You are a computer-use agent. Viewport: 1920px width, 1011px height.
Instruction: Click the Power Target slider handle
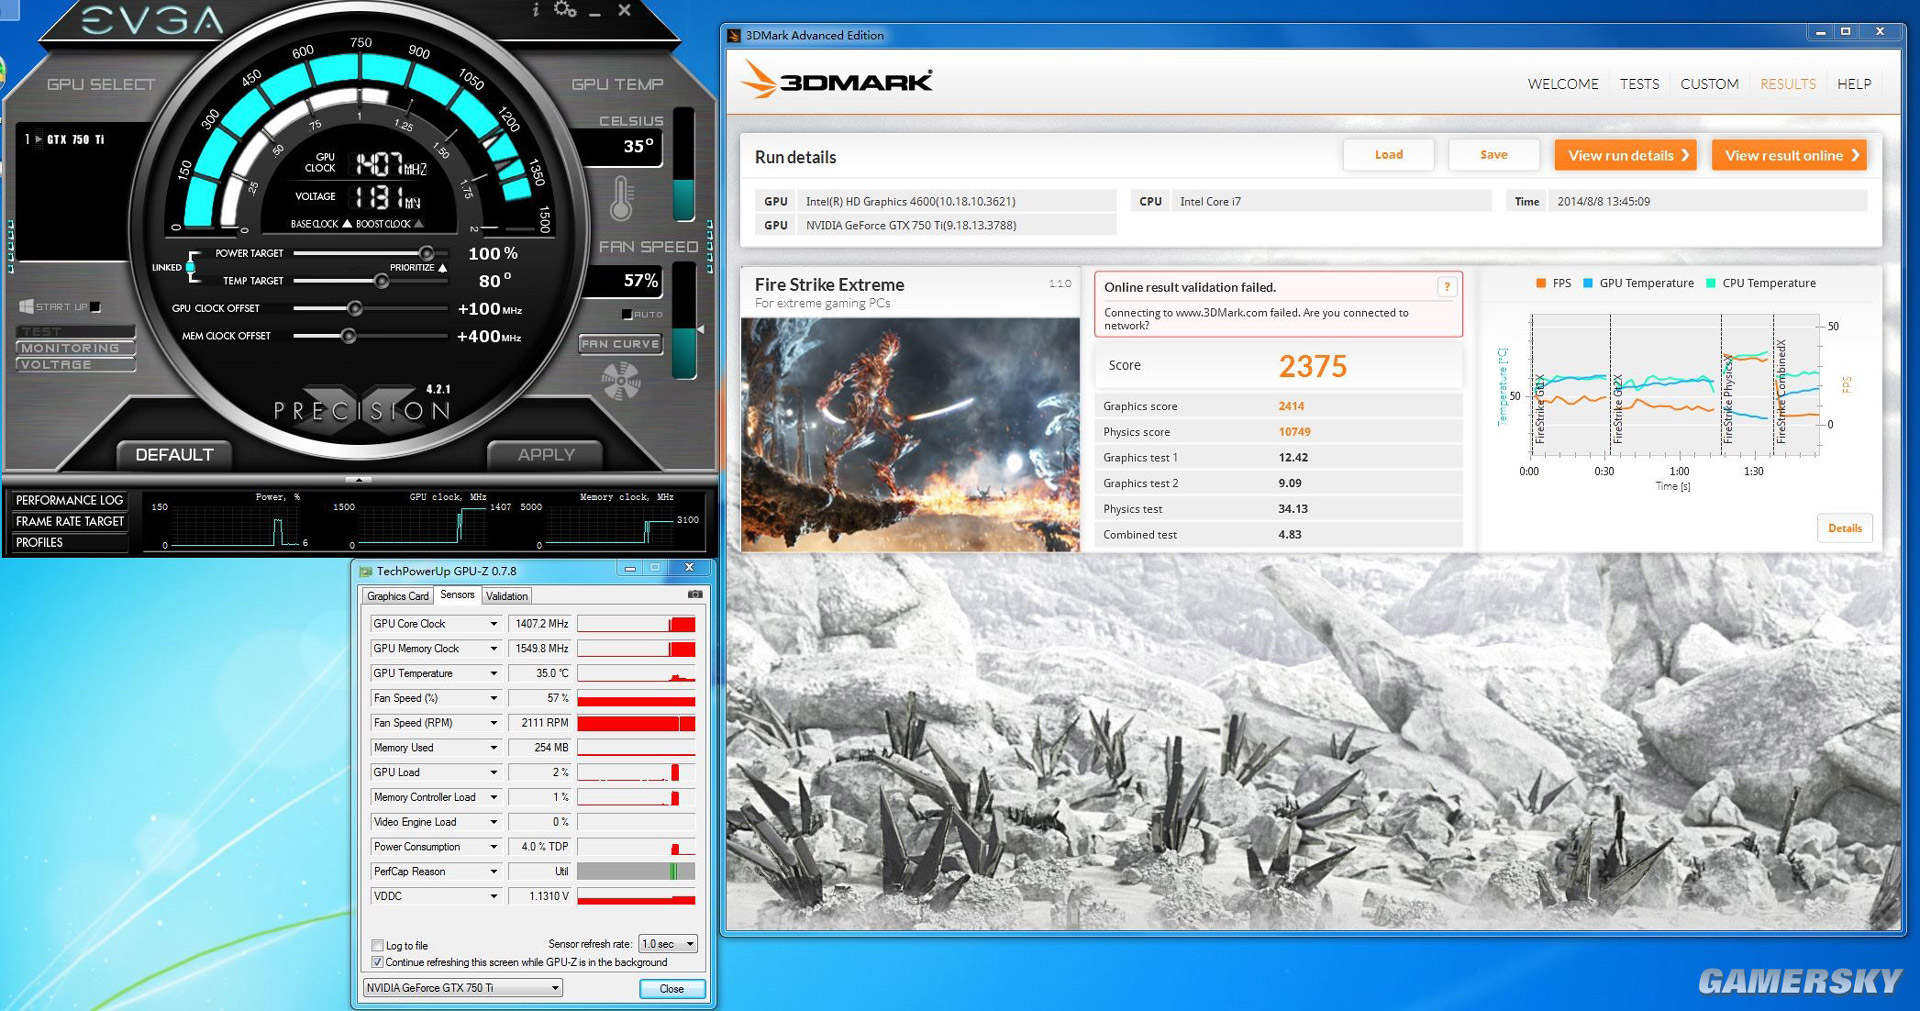(x=426, y=253)
